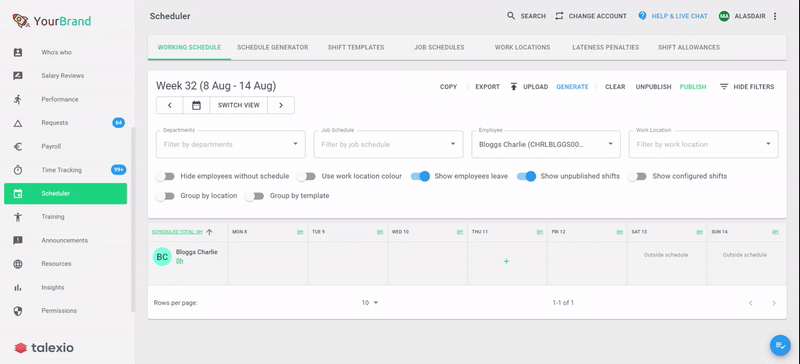The image size is (800, 364).
Task: Click the upload arrow icon
Action: [514, 87]
